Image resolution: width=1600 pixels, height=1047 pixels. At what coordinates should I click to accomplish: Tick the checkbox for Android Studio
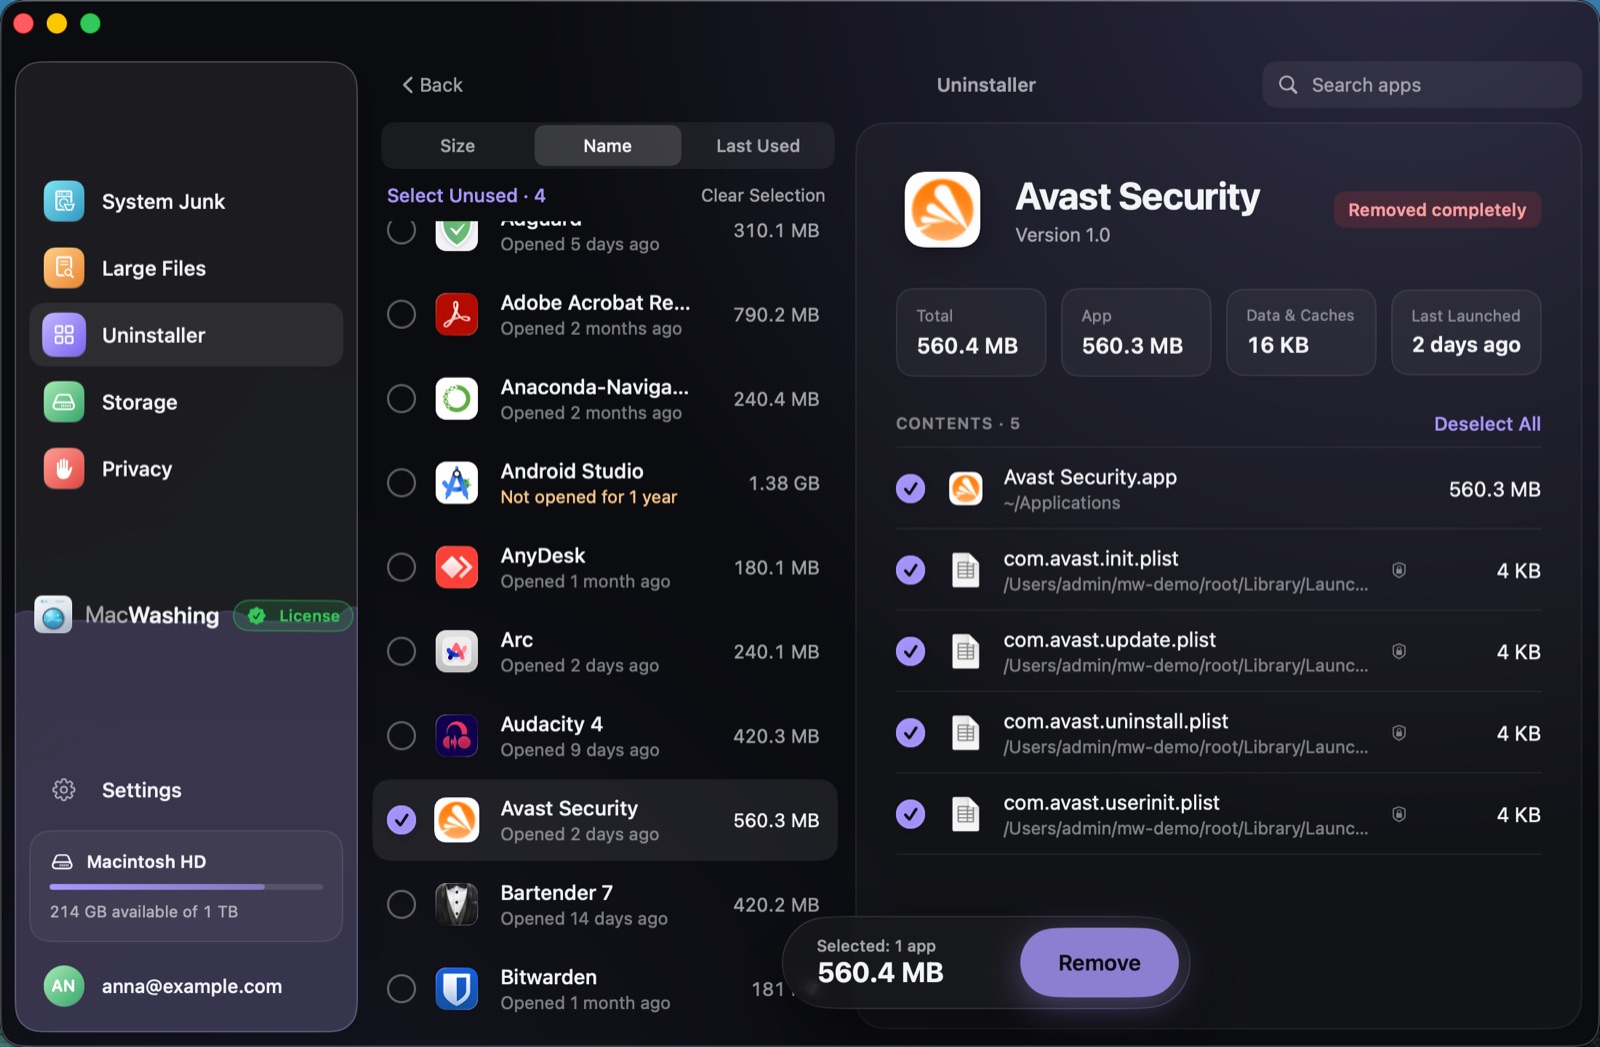402,483
